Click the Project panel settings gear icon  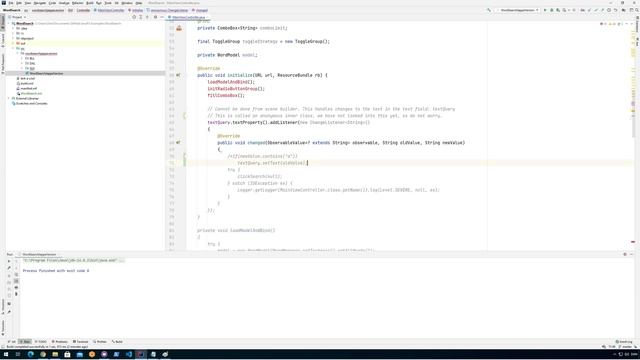point(155,17)
